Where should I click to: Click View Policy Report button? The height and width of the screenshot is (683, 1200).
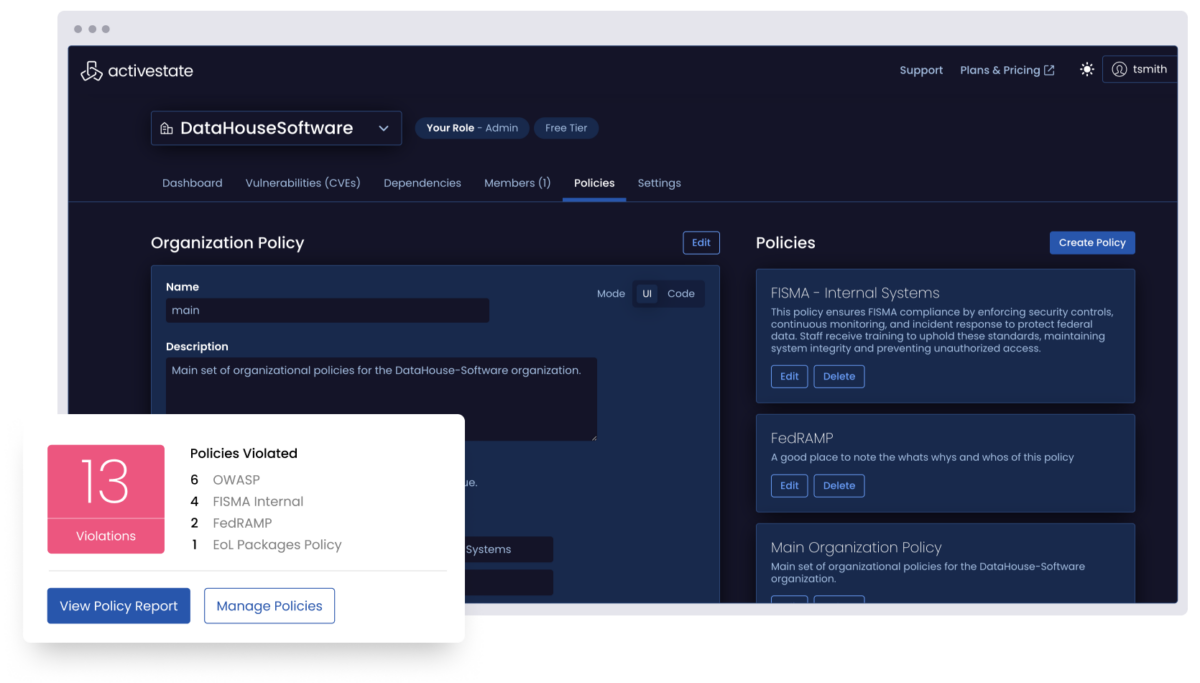(118, 606)
